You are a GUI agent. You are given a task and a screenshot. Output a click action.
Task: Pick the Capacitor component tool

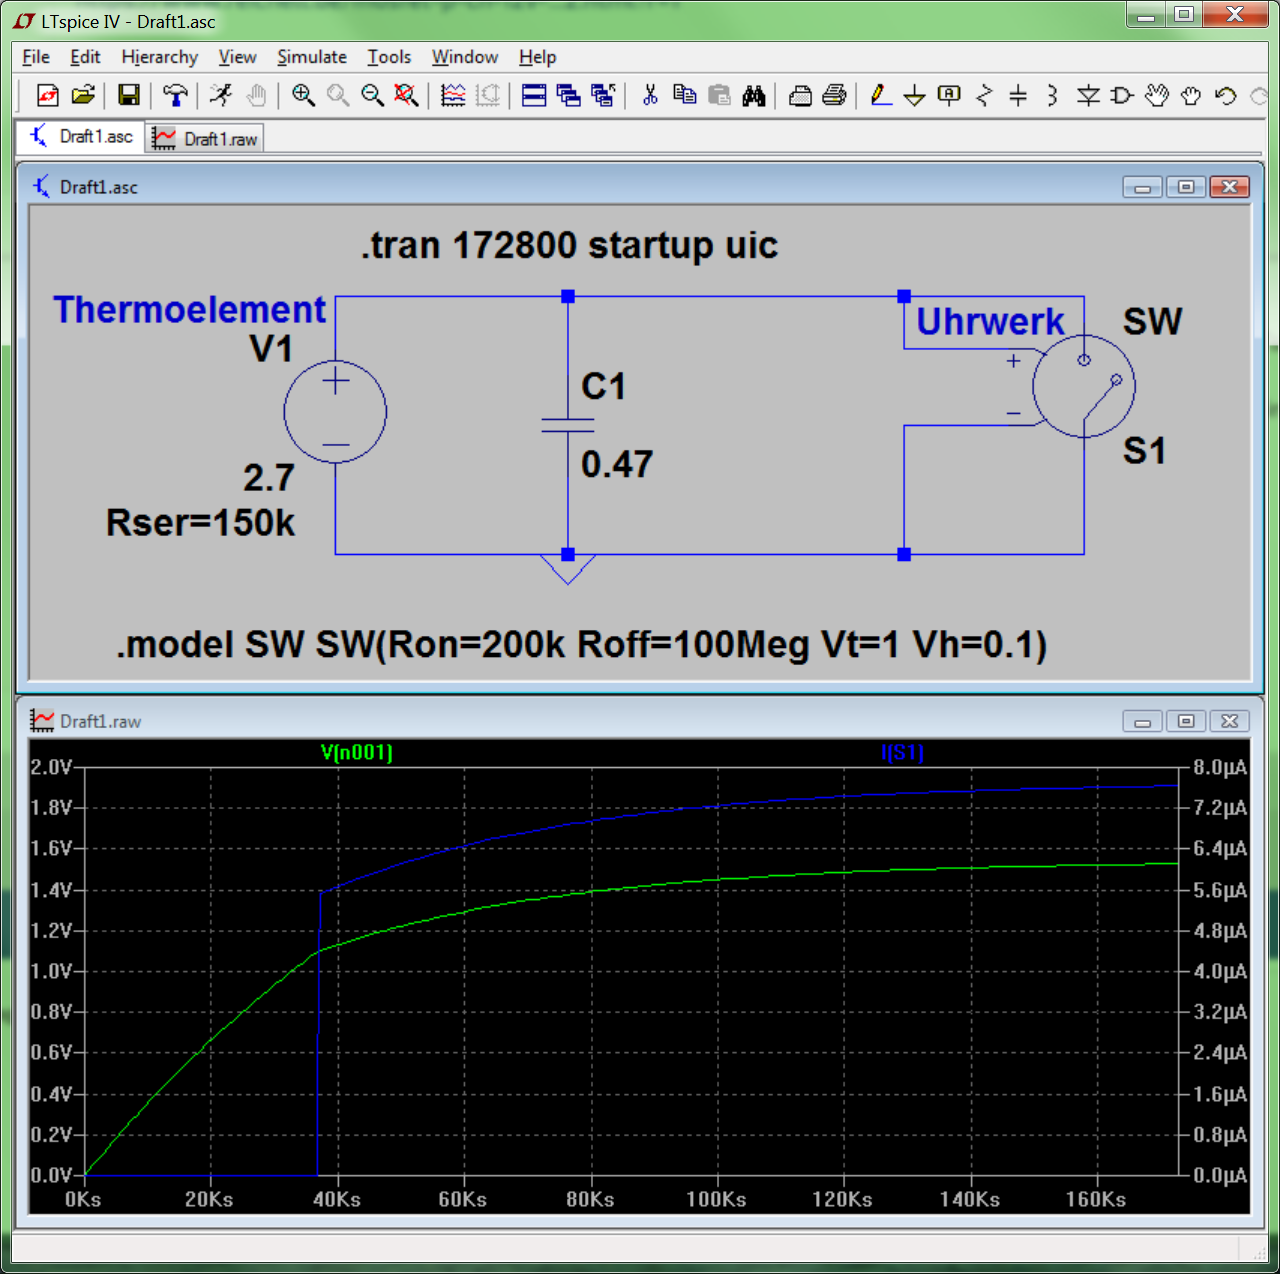(1018, 95)
